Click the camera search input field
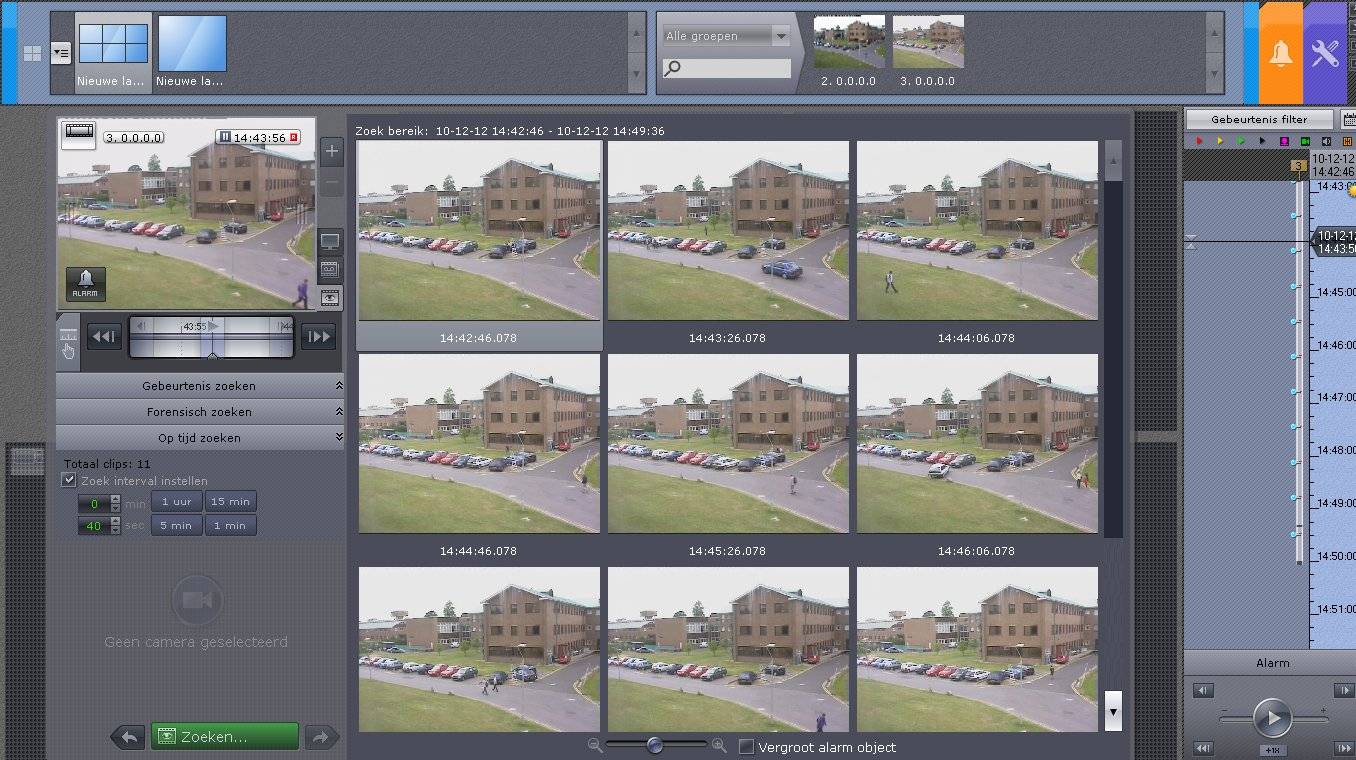Image resolution: width=1356 pixels, height=760 pixels. click(x=726, y=68)
